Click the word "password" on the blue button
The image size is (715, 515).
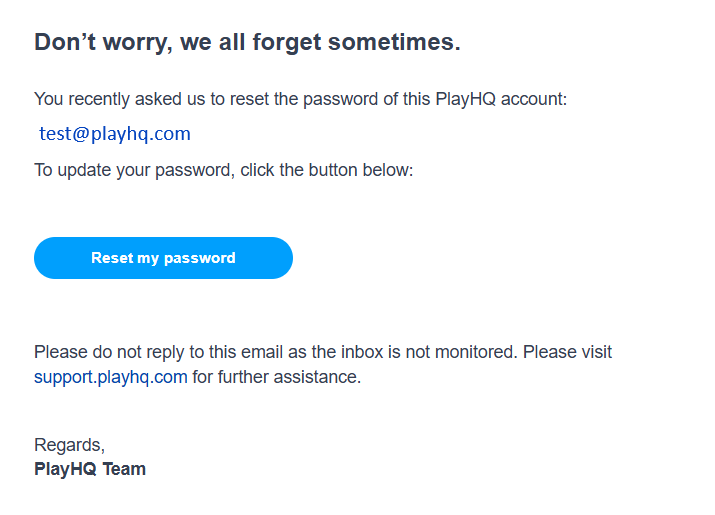pyautogui.click(x=199, y=258)
